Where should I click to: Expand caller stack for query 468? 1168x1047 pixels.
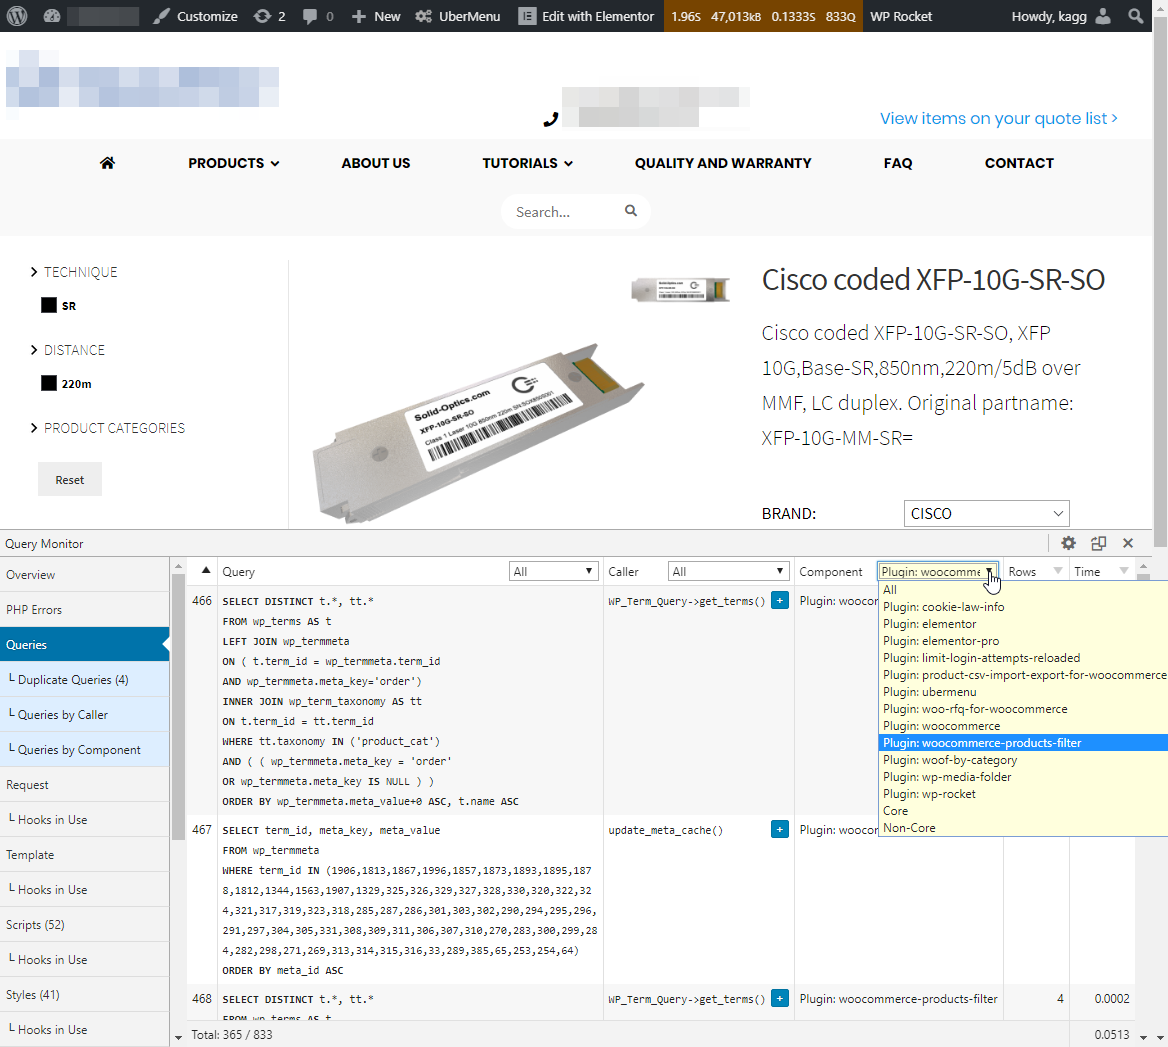780,999
